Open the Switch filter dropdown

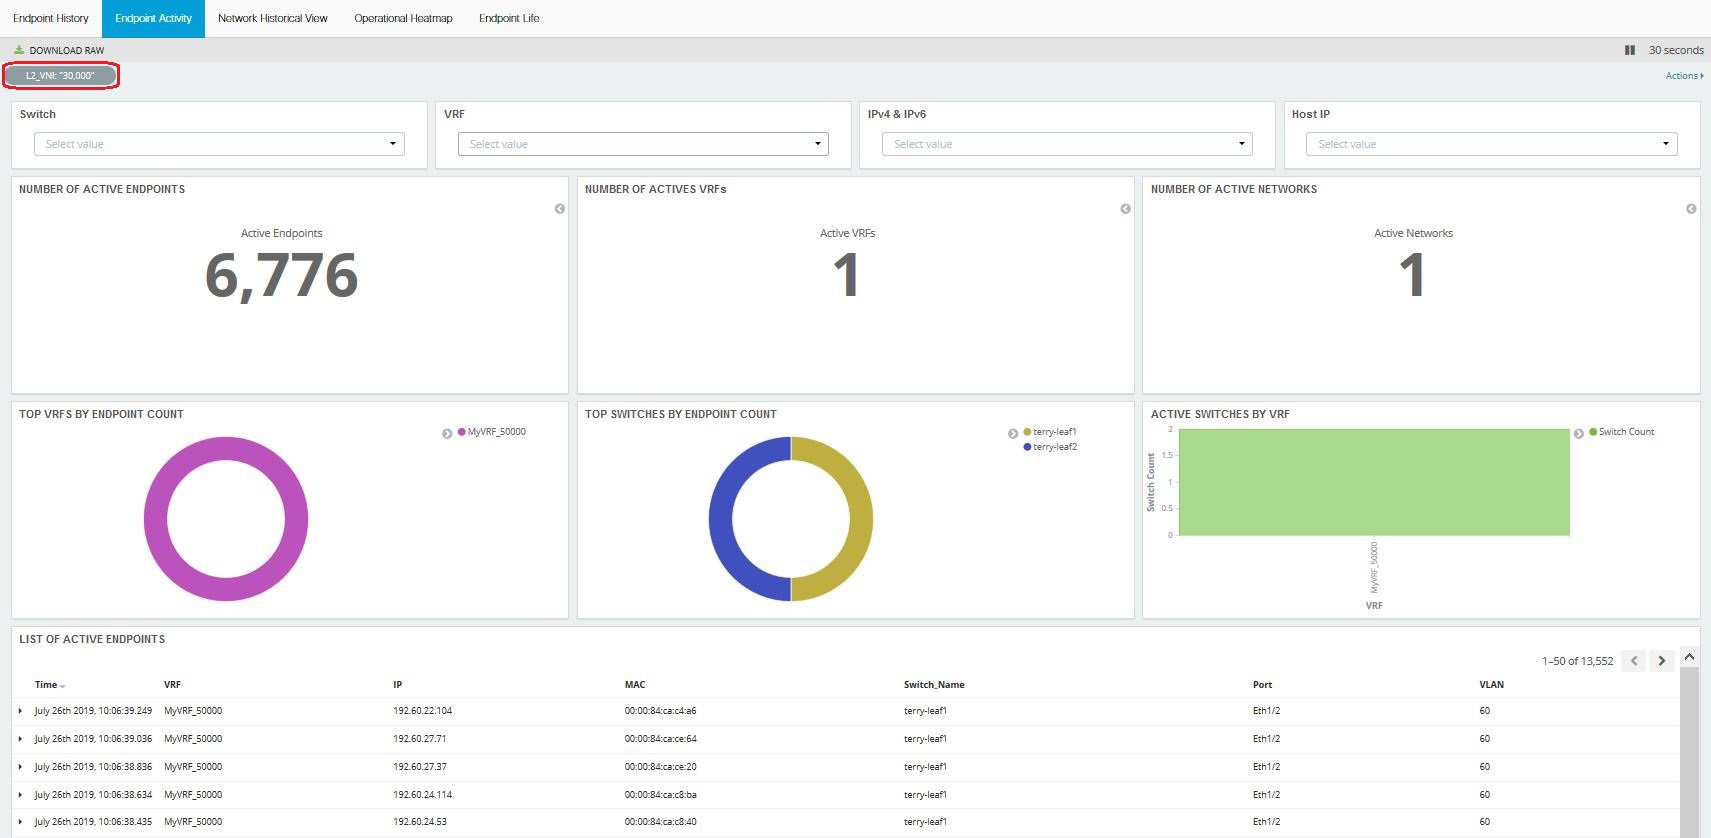point(219,144)
